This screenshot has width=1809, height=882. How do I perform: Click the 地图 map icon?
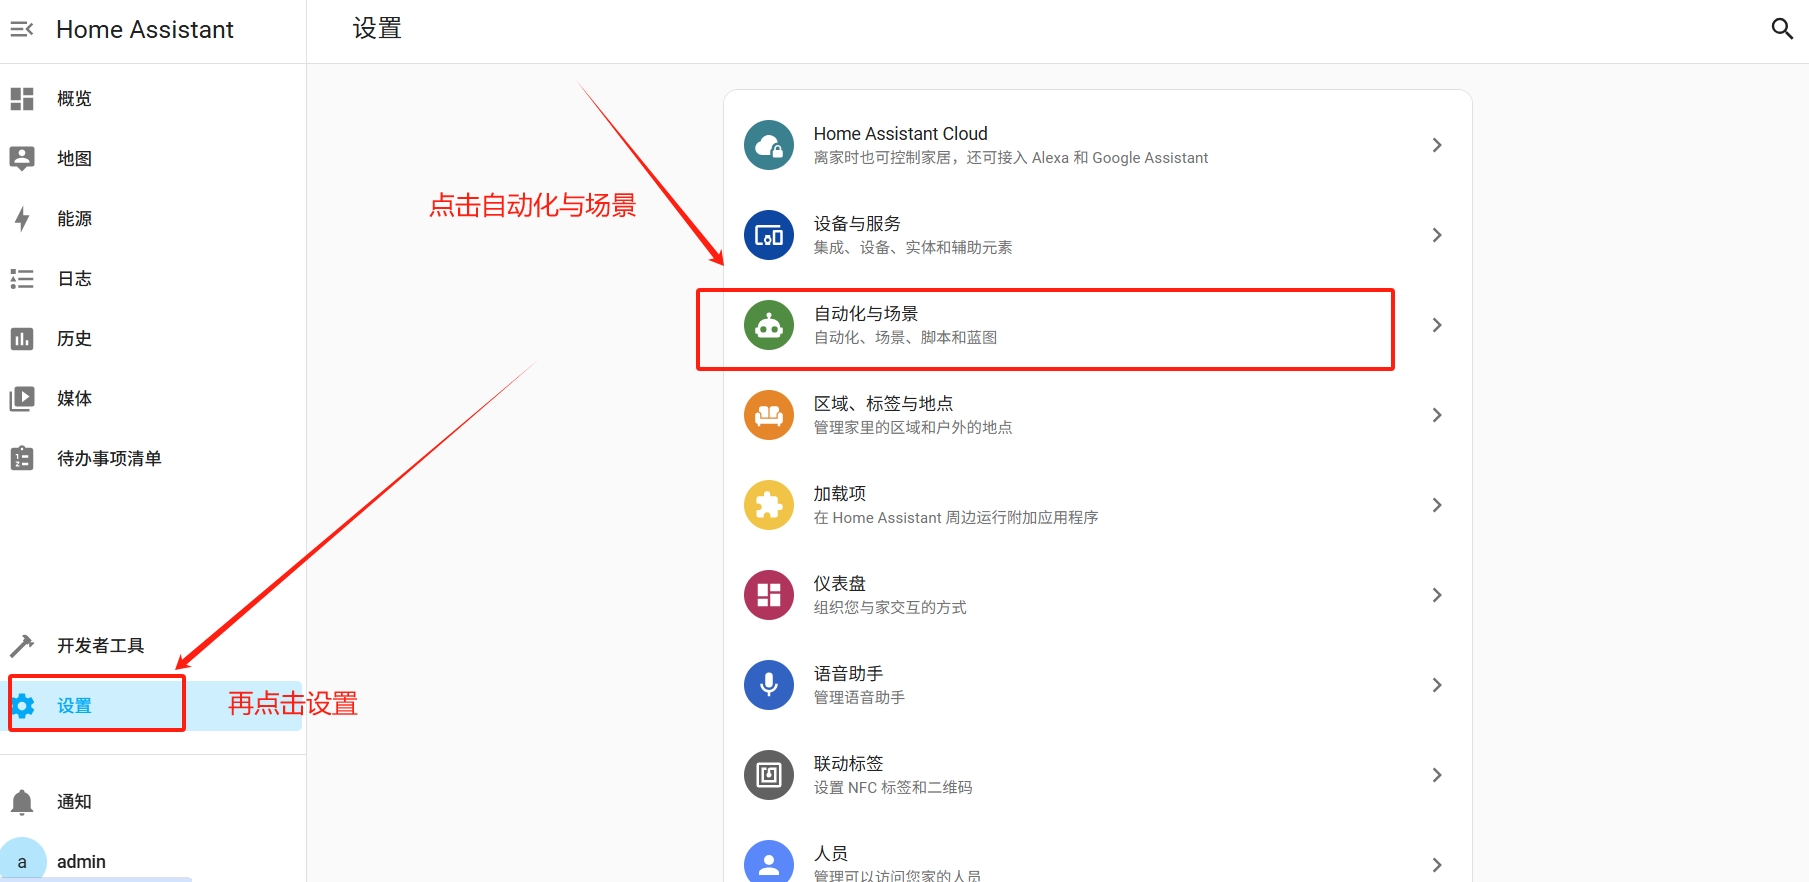(x=22, y=158)
